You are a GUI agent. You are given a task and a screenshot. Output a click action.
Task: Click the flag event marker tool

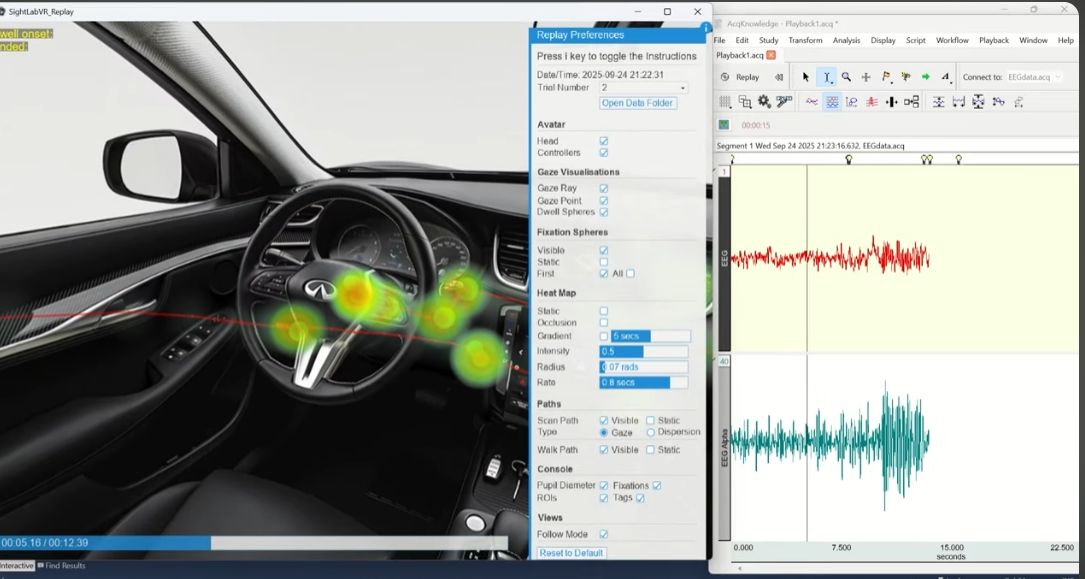(x=886, y=77)
